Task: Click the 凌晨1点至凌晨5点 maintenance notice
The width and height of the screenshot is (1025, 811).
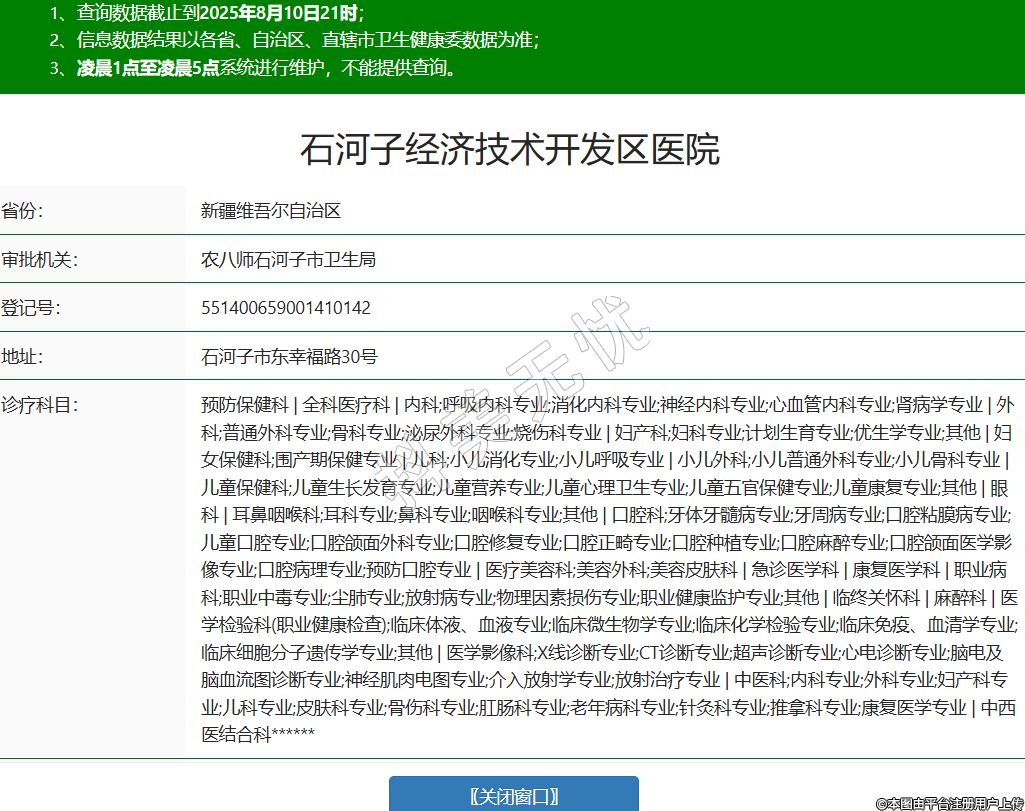Action: [147, 69]
